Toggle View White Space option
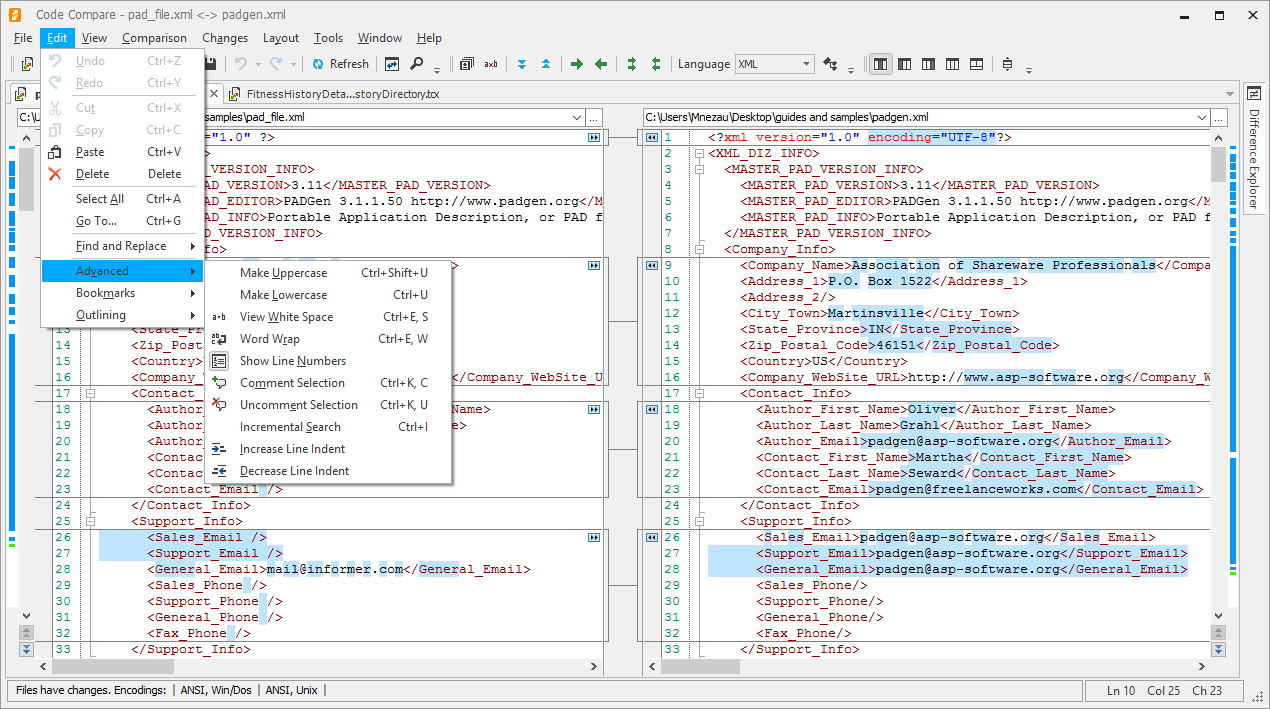The width and height of the screenshot is (1270, 709). coord(328,317)
